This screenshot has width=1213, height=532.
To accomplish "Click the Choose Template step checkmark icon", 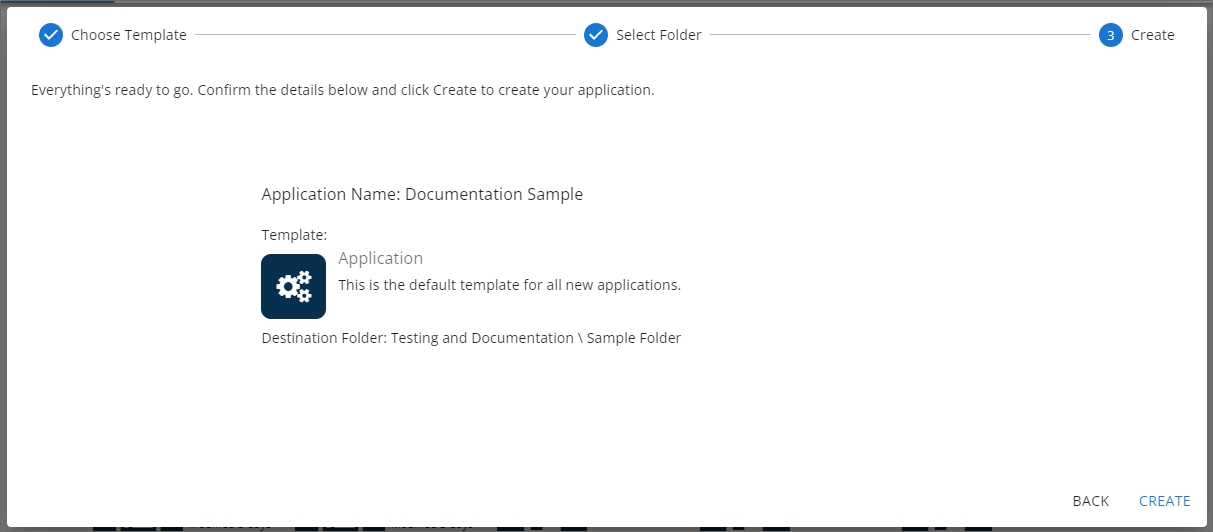I will [50, 35].
